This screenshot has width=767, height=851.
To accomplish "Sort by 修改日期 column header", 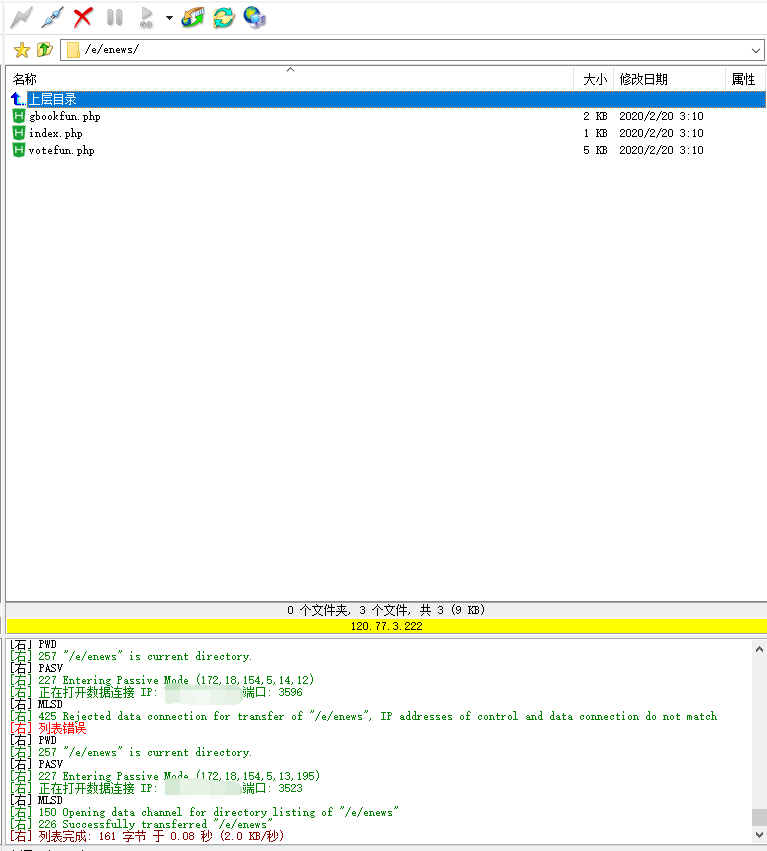I will [x=669, y=79].
